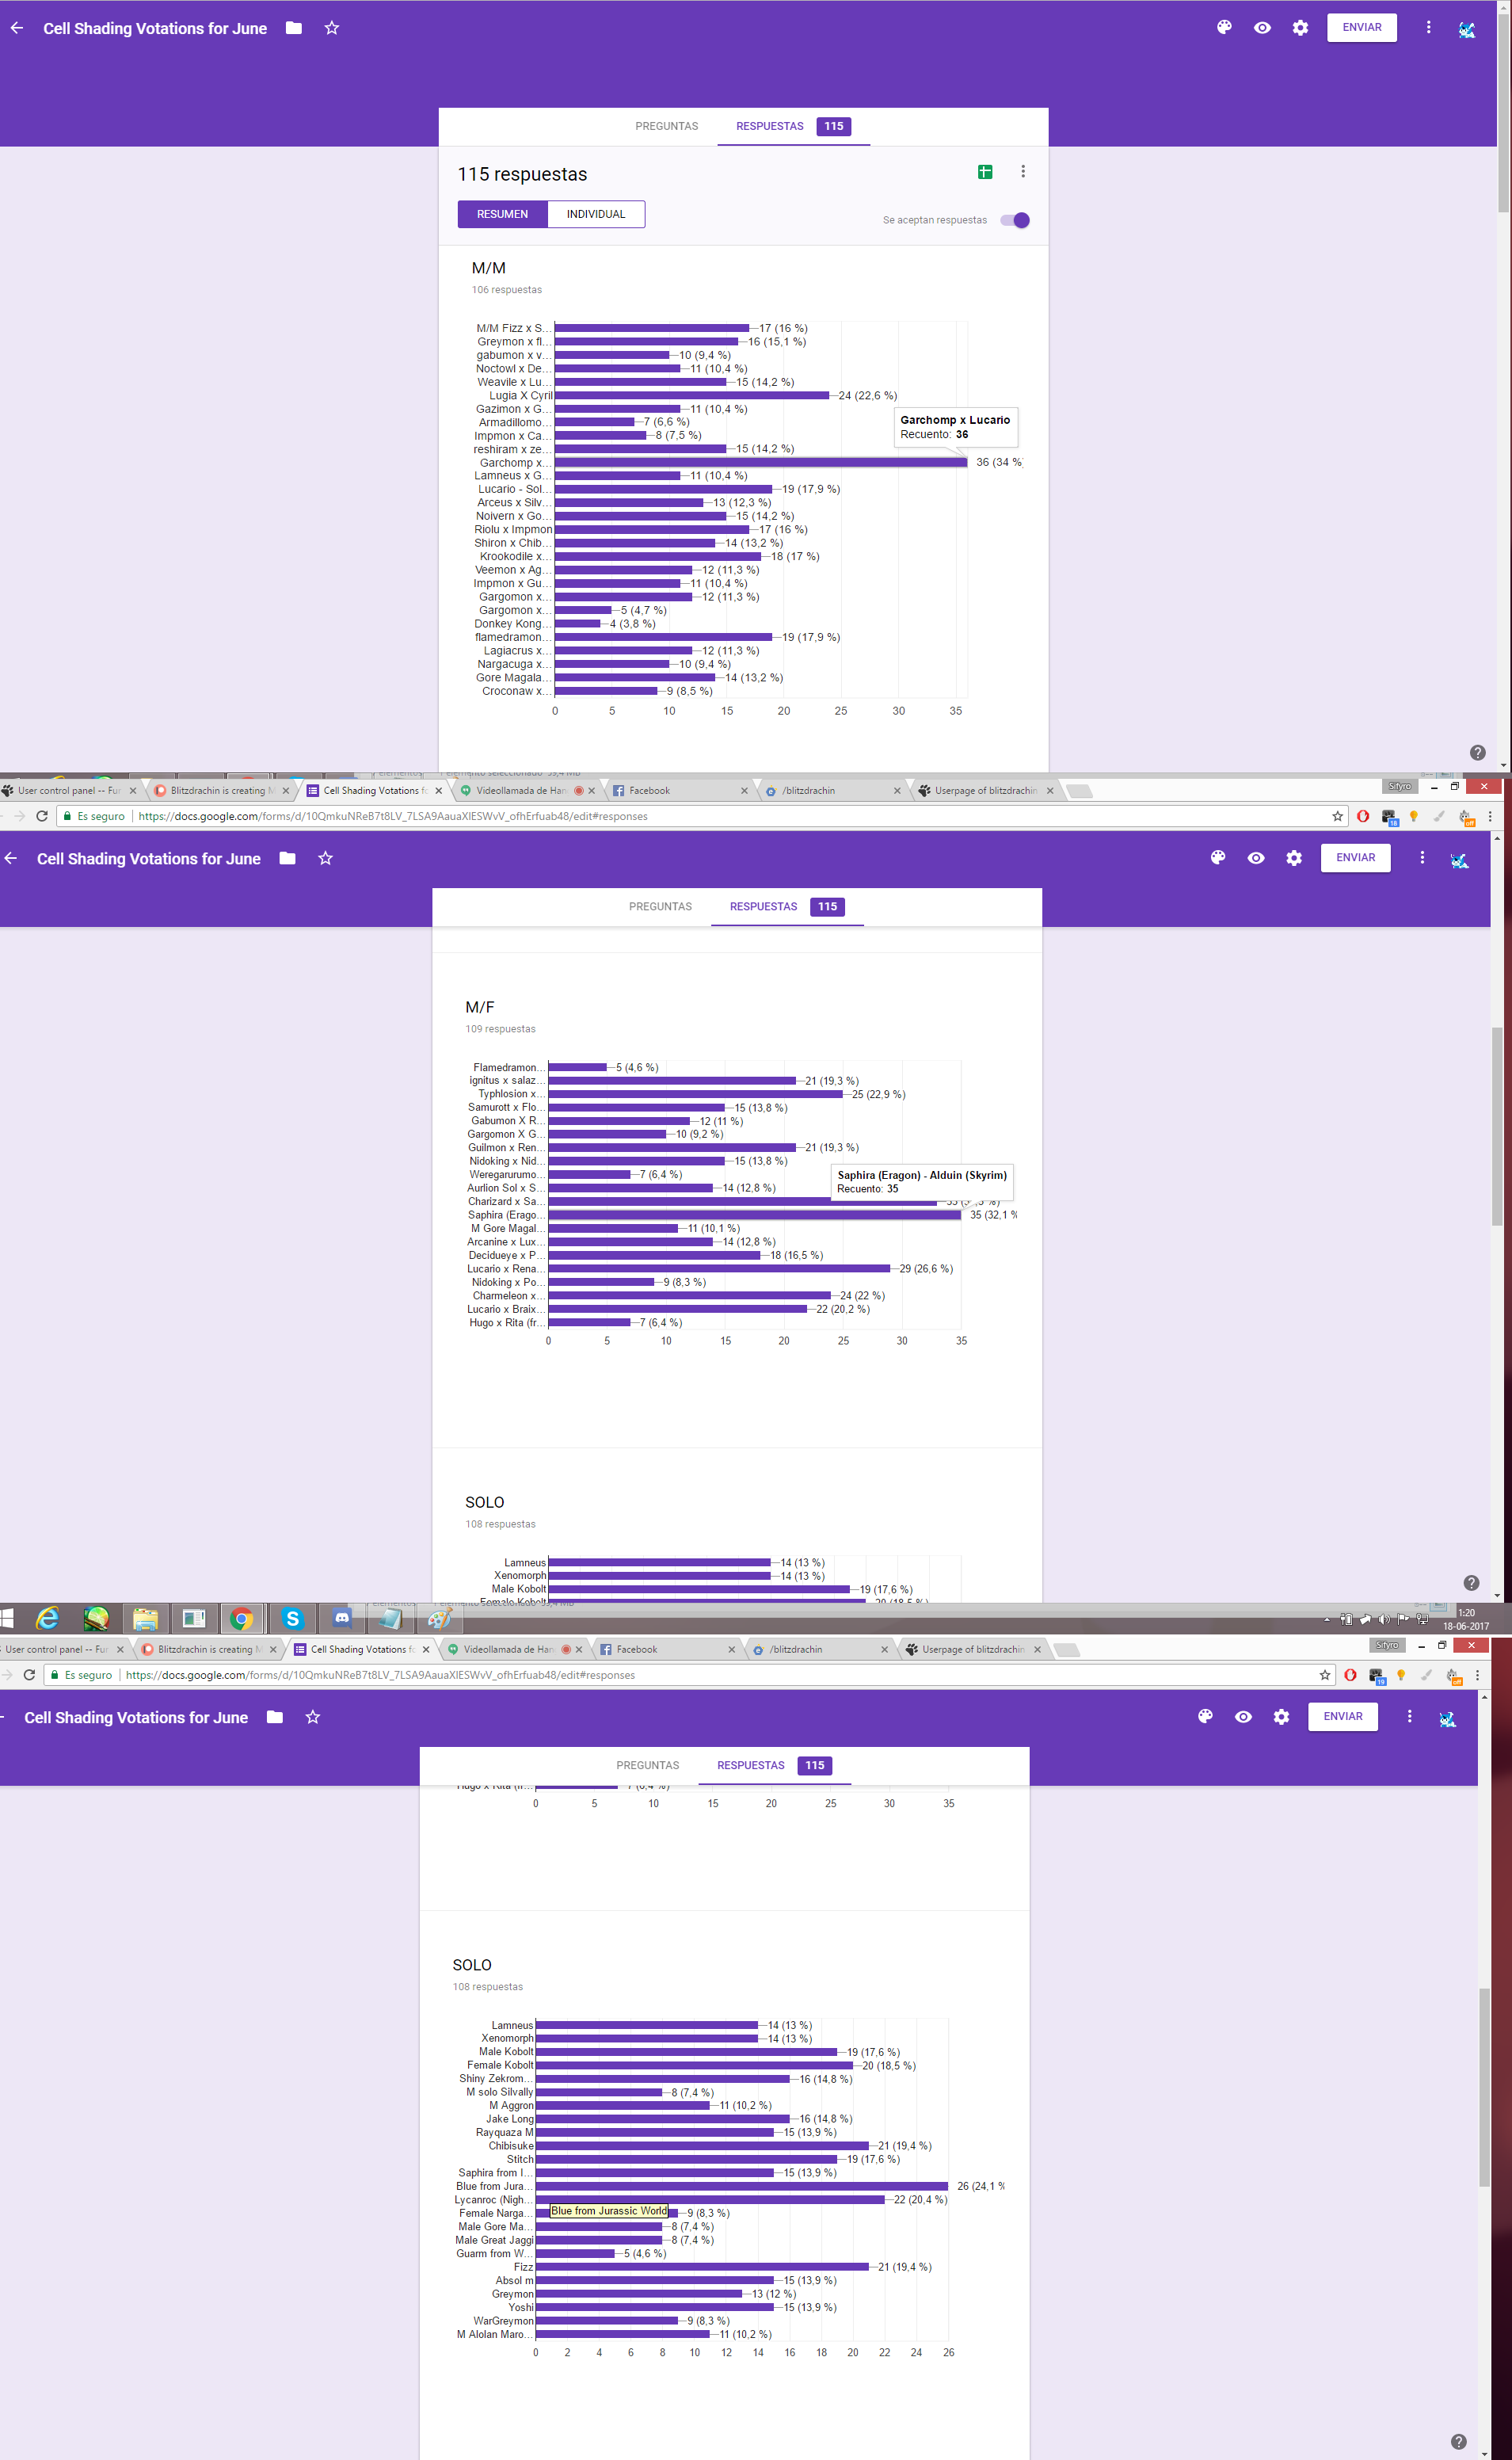Screen dimensions: 1512x2460
Task: Click the ENVIAR button in top capture
Action: 1361,27
